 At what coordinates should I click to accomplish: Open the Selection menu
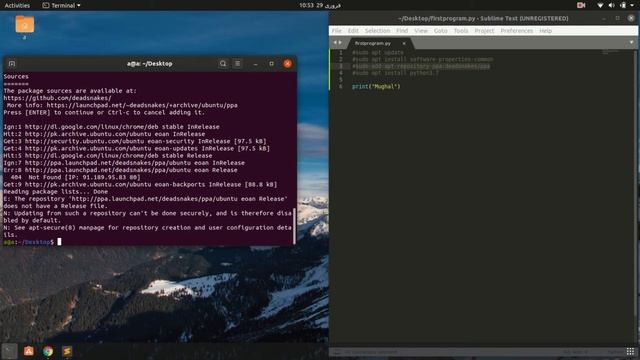click(x=377, y=31)
